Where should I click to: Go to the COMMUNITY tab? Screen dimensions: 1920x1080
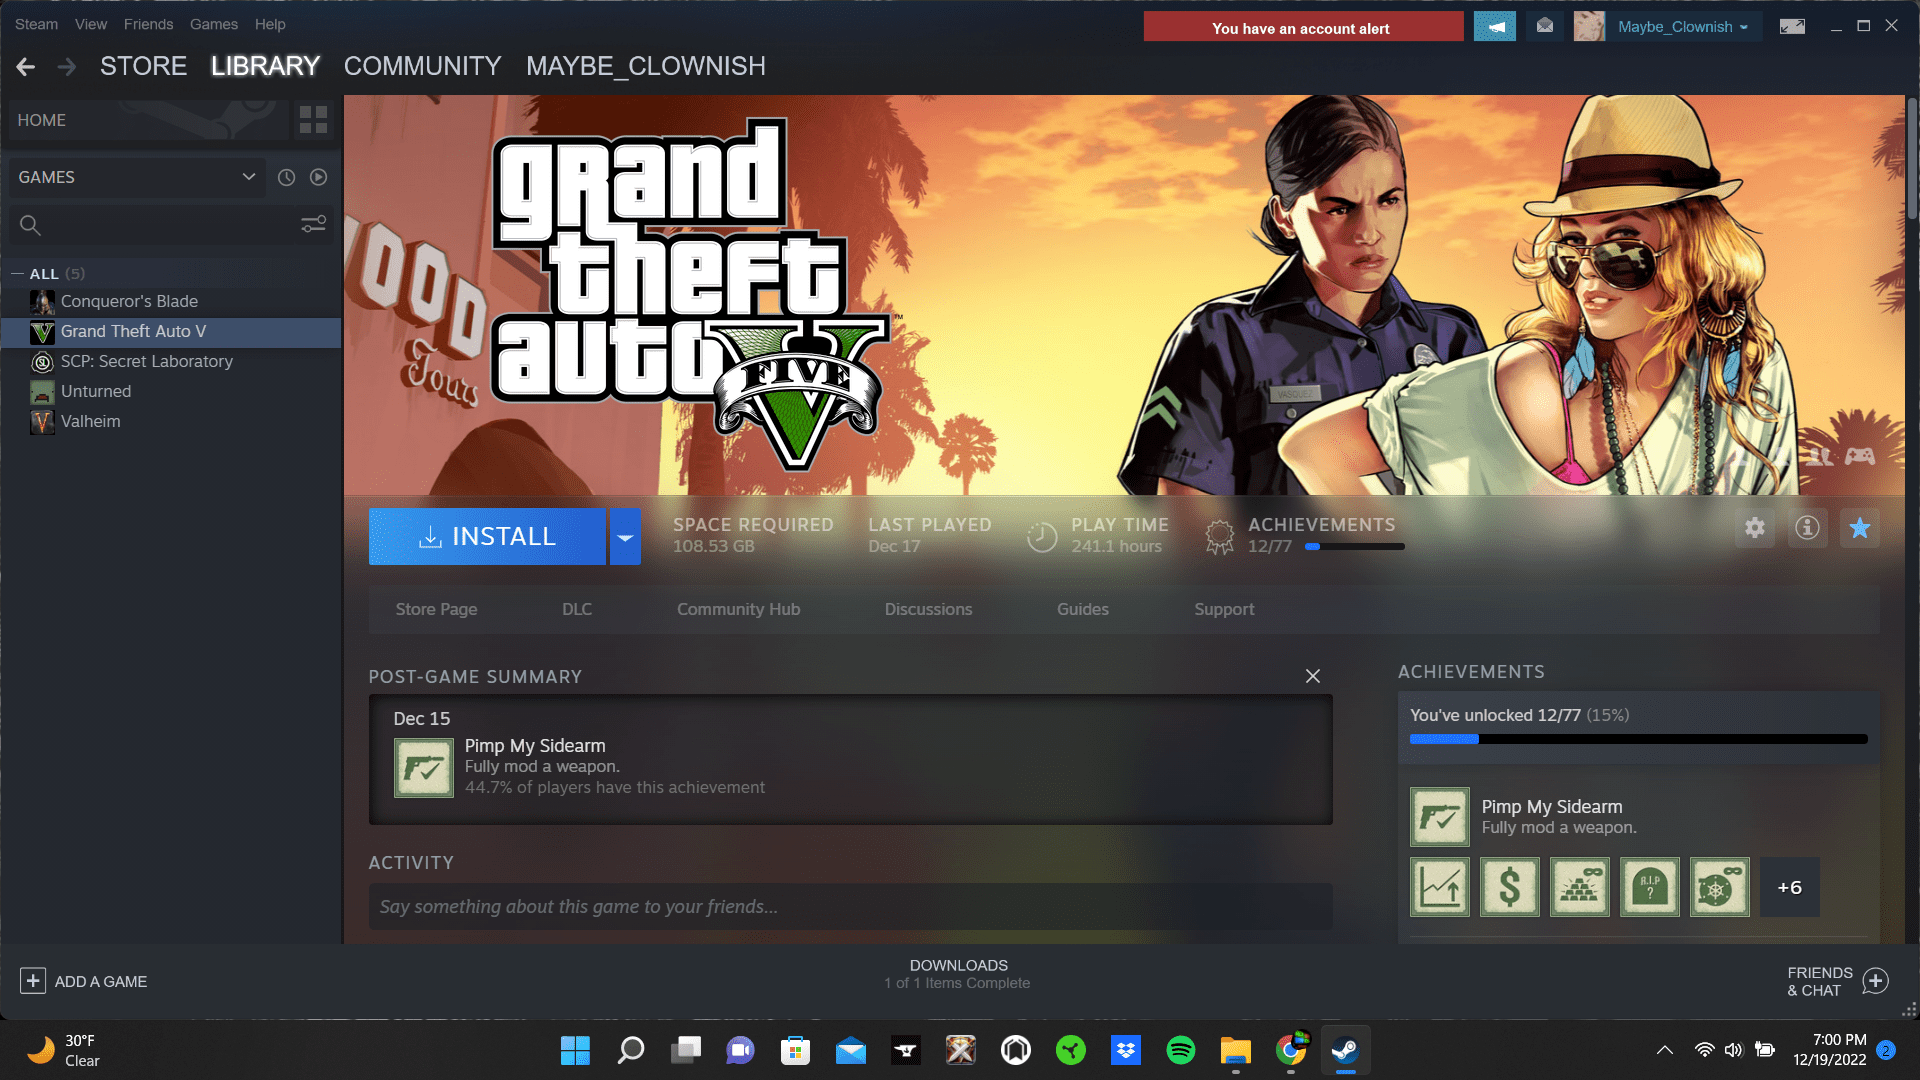coord(422,66)
